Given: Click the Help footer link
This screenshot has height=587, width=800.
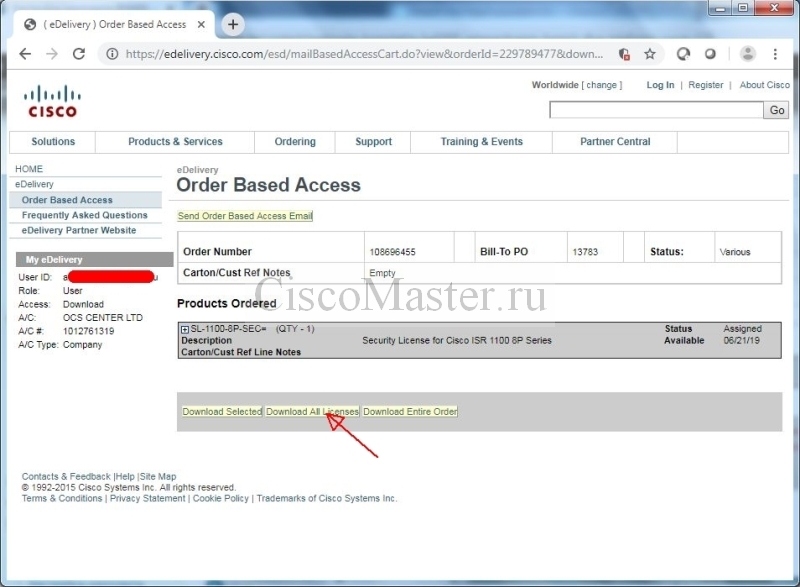Looking at the screenshot, I should [125, 476].
